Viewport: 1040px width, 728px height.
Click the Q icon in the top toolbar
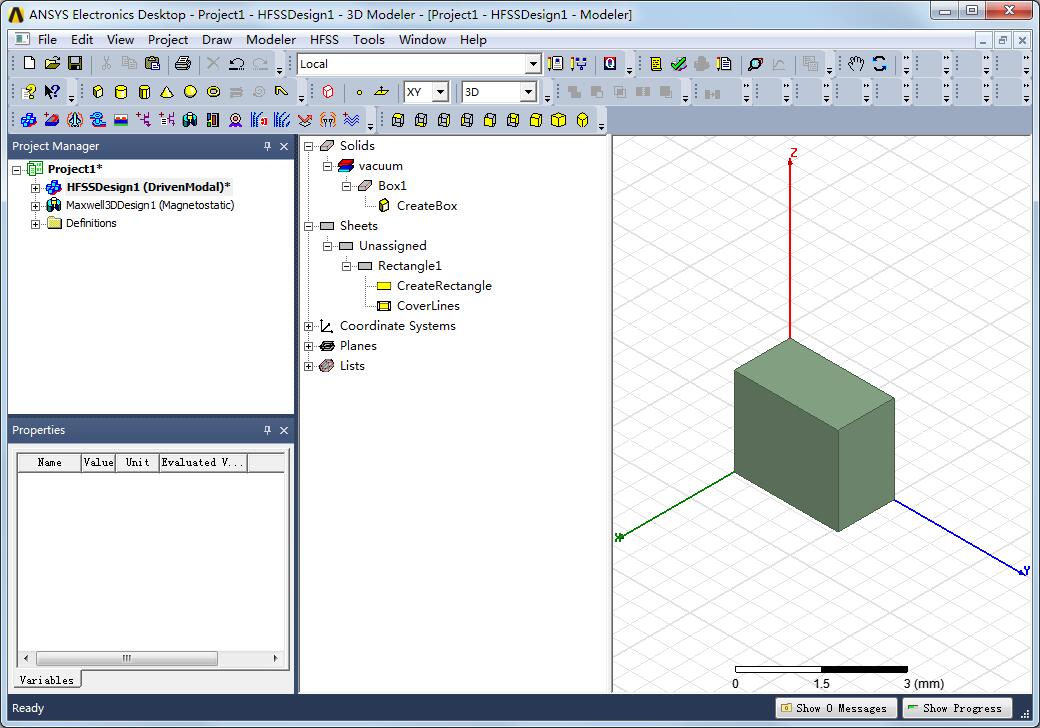610,64
